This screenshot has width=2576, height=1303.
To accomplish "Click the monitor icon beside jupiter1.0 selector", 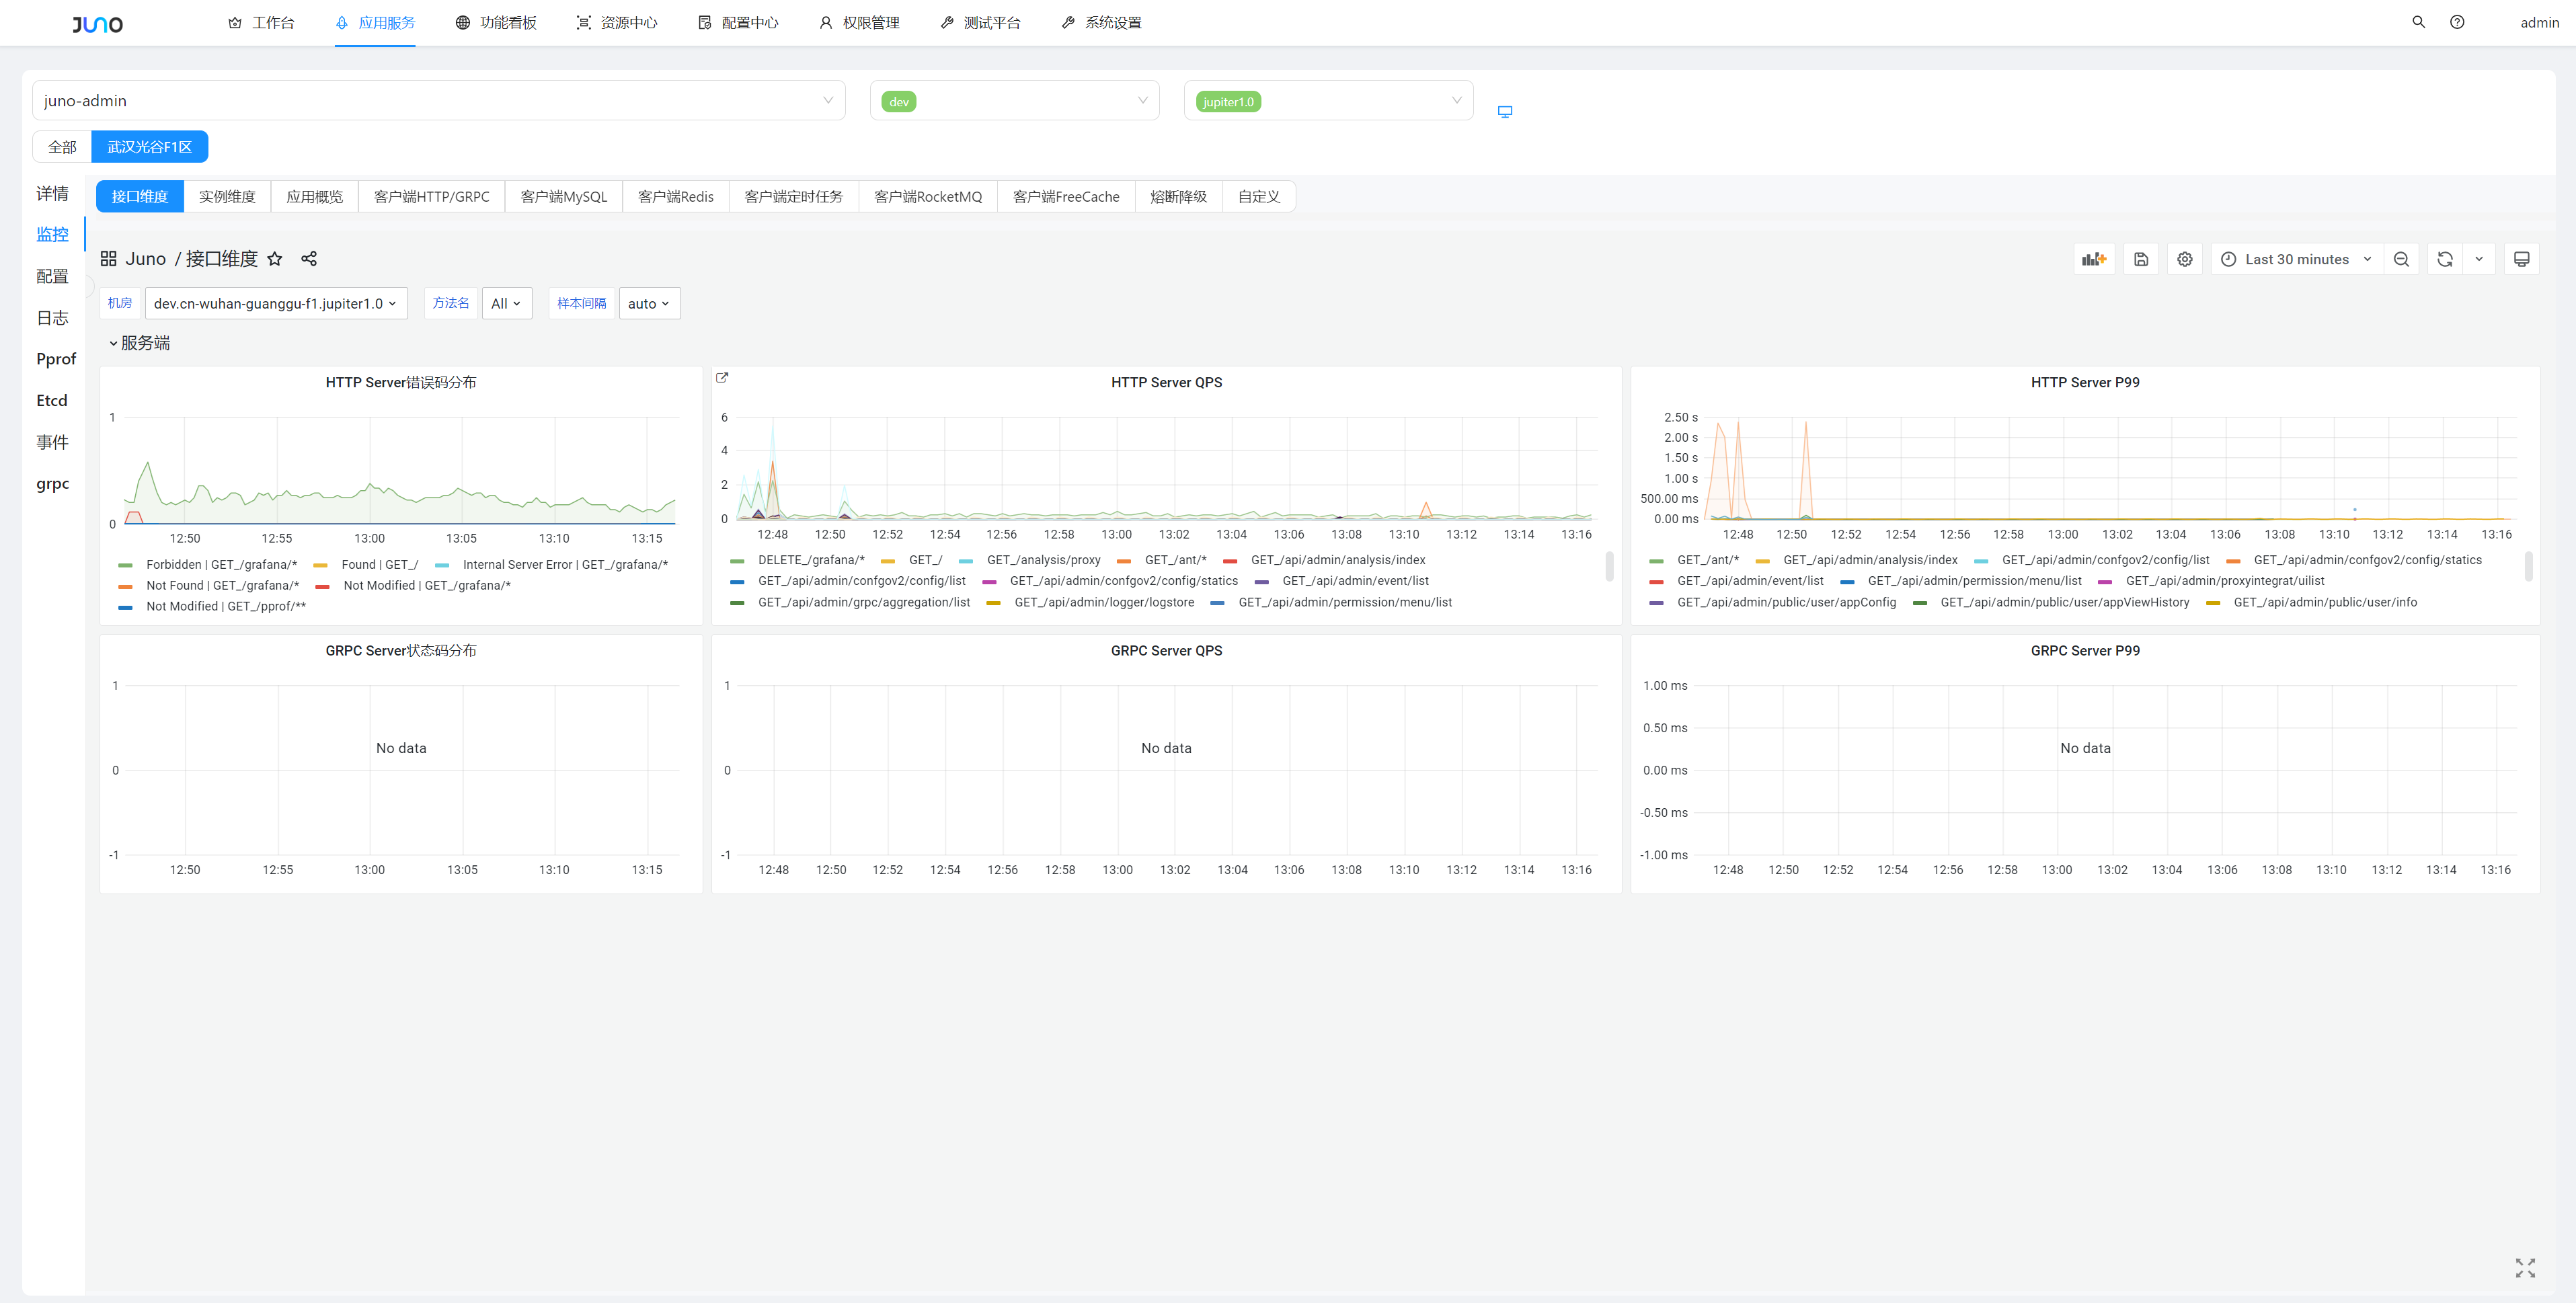I will (x=1505, y=111).
